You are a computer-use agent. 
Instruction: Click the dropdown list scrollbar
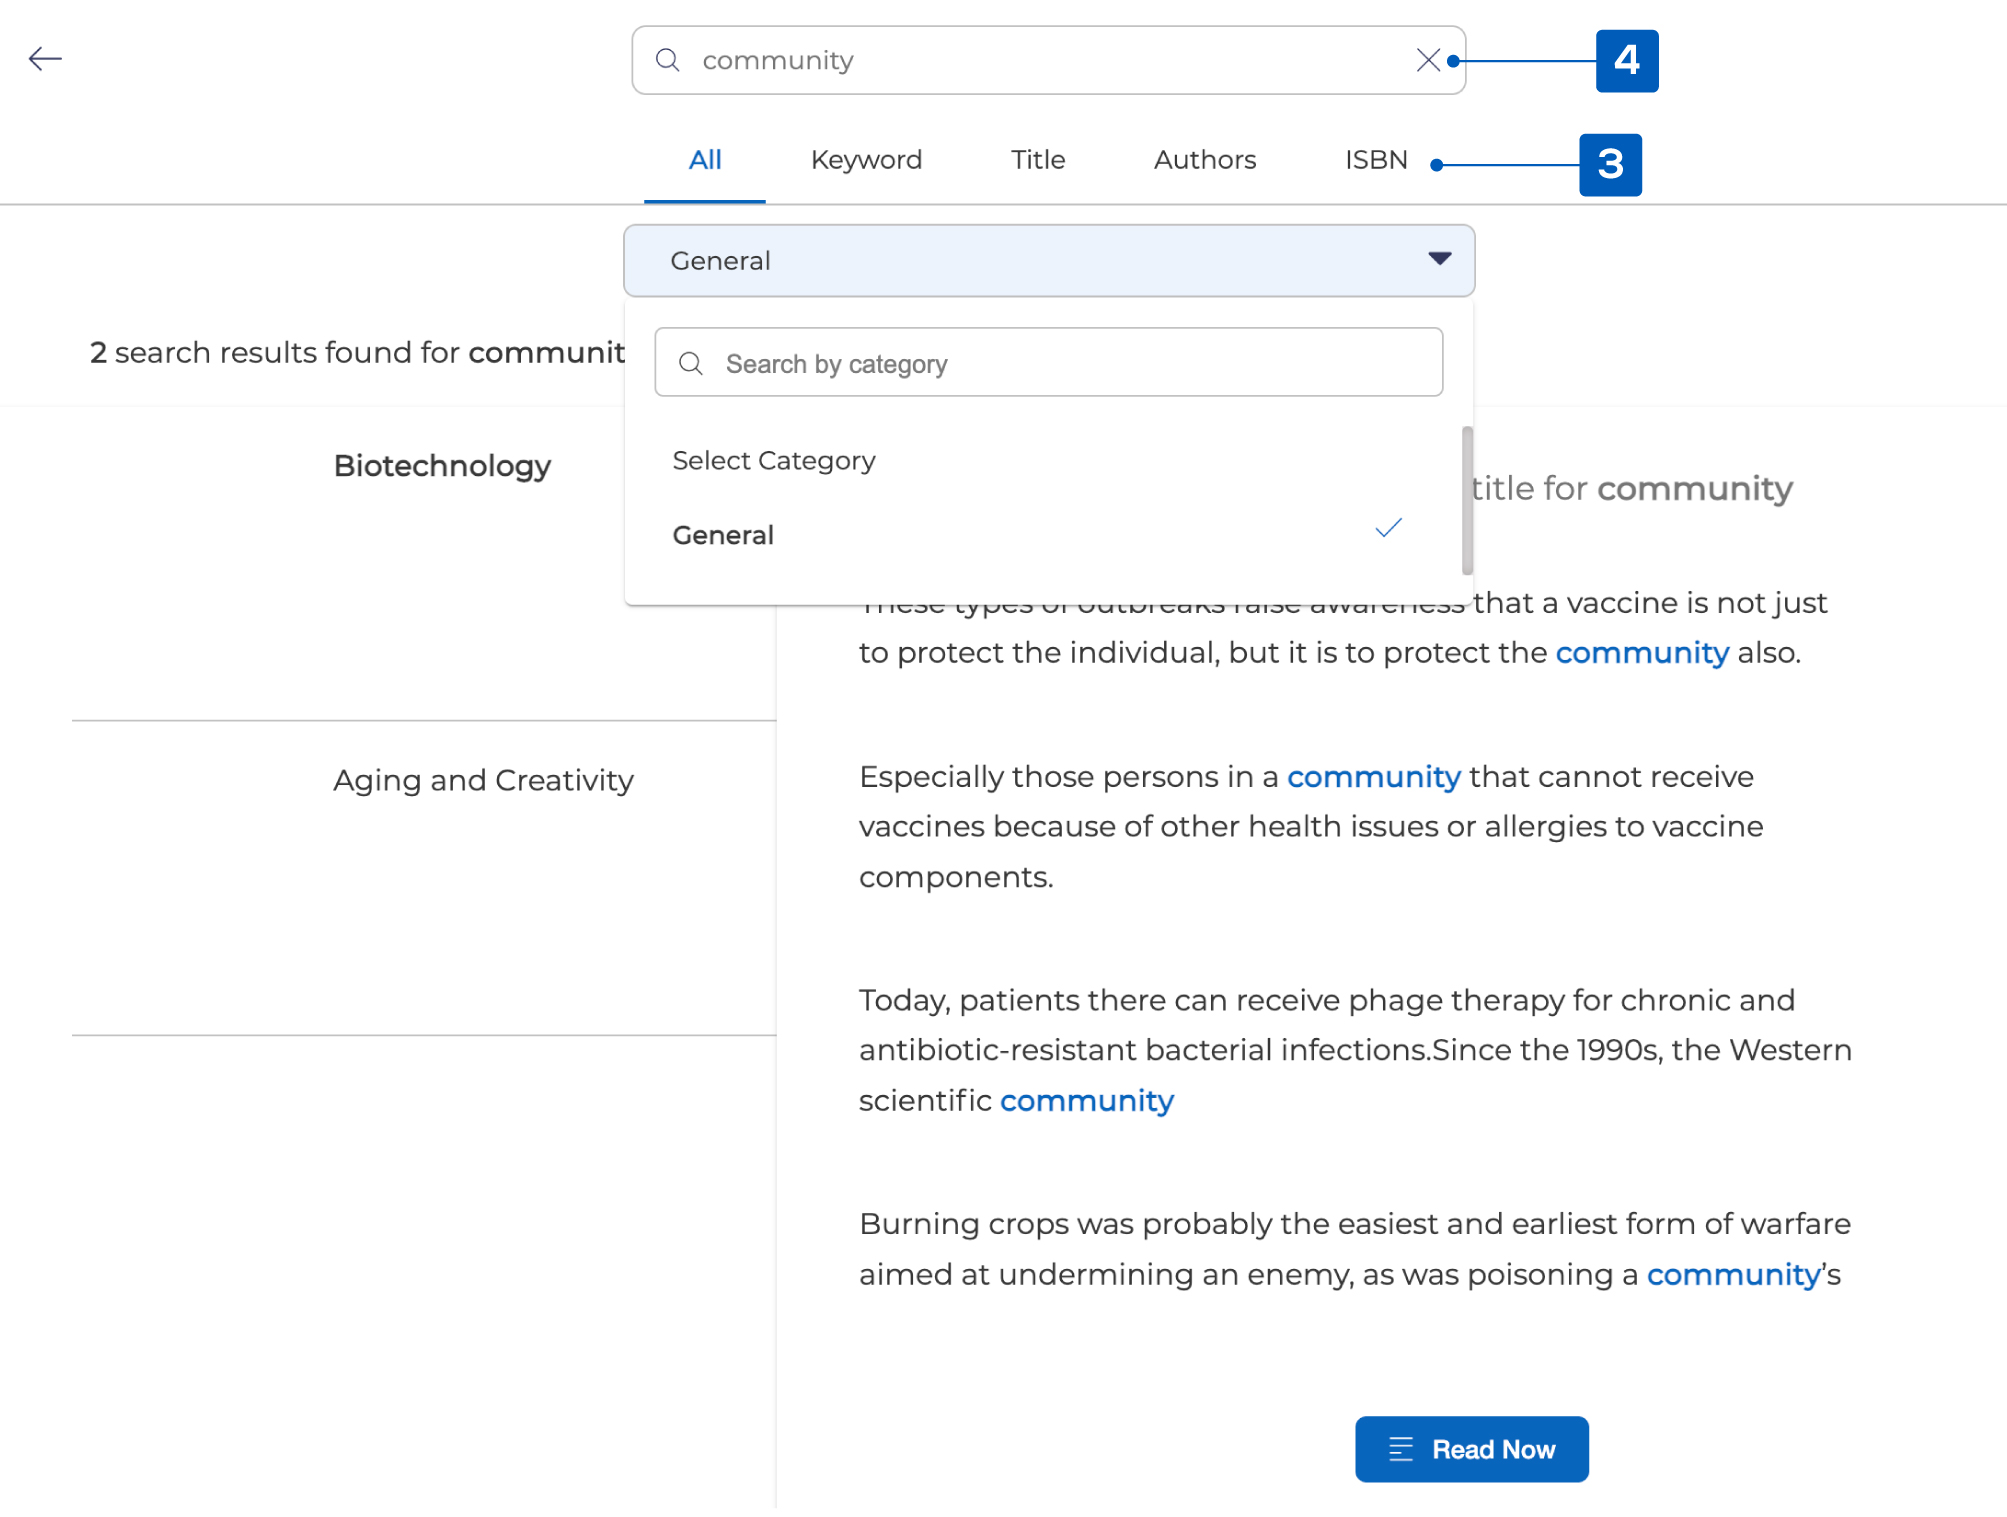pyautogui.click(x=1467, y=500)
